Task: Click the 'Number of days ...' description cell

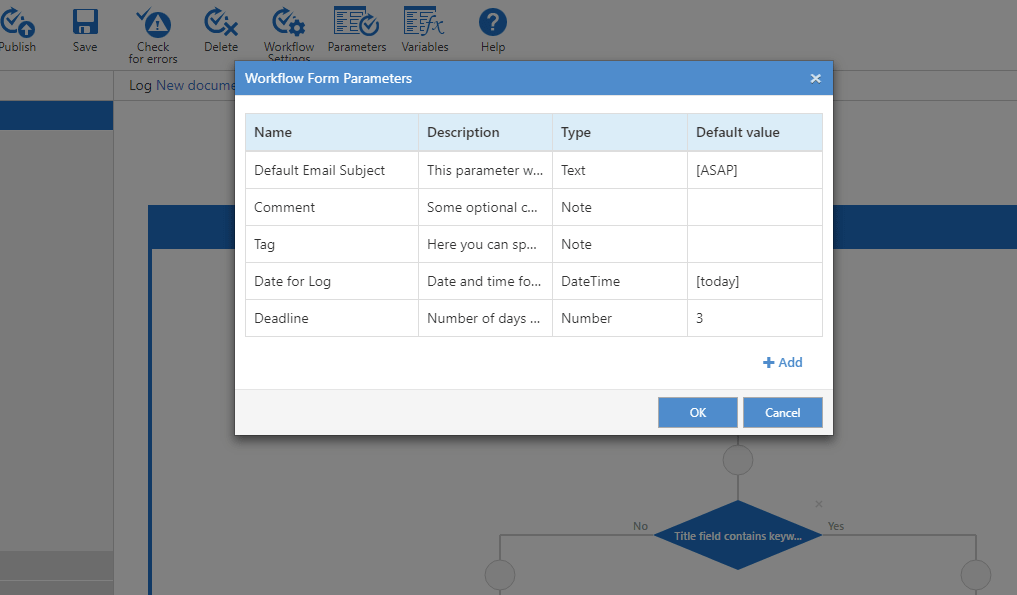Action: pyautogui.click(x=486, y=318)
